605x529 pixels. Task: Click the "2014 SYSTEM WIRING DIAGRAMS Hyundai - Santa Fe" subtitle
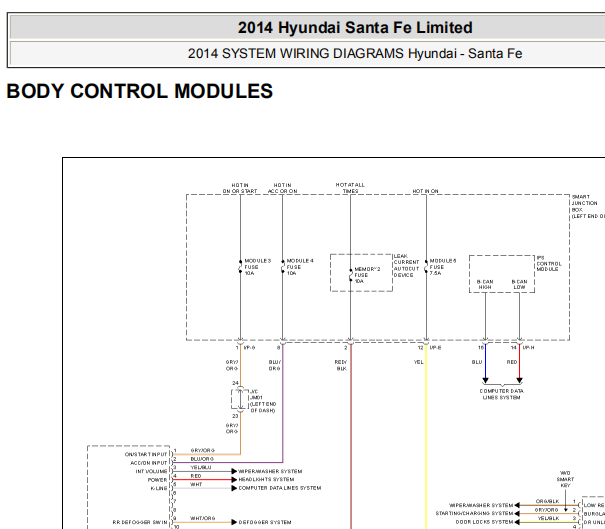(x=355, y=53)
